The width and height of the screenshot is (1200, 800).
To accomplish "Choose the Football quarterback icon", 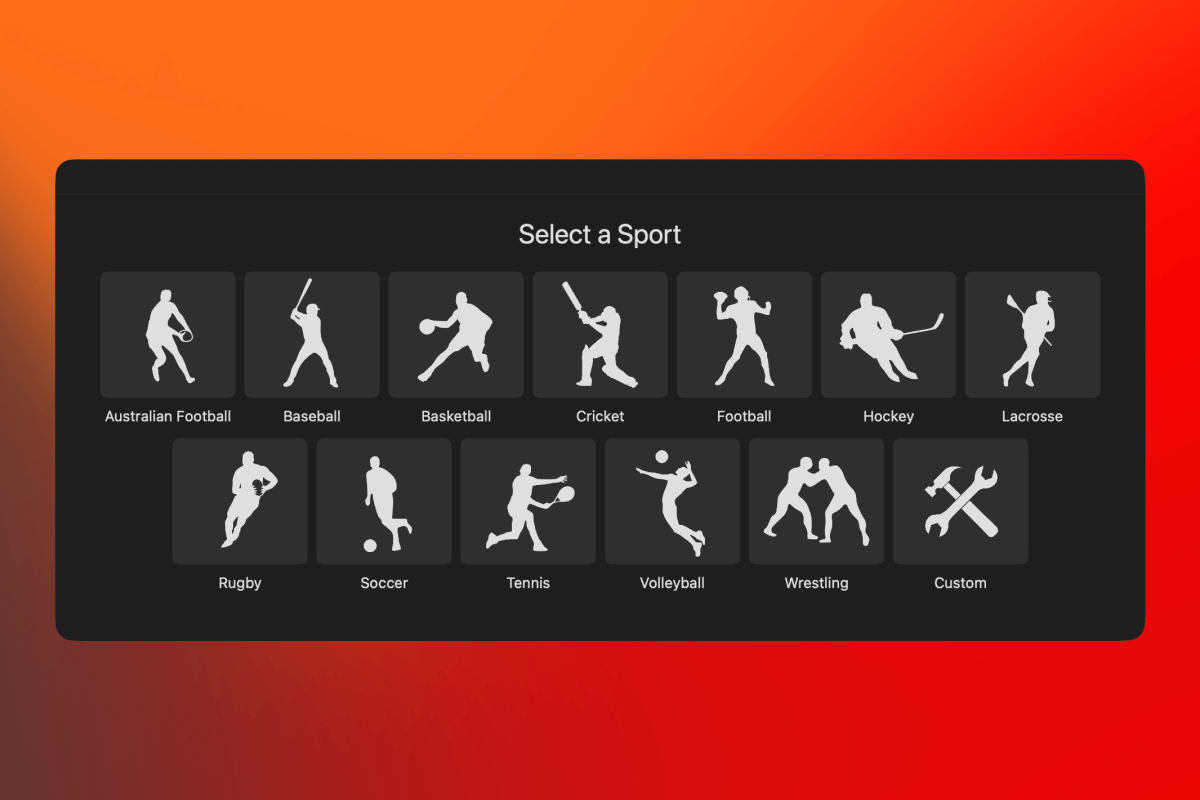I will point(744,335).
